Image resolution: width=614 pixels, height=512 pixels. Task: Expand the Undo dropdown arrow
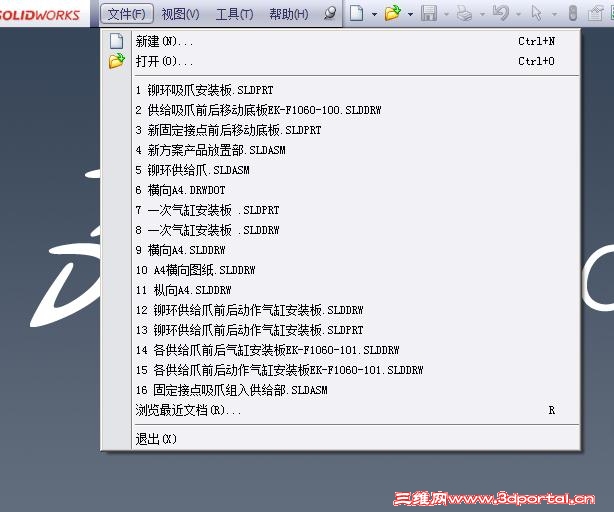click(518, 14)
